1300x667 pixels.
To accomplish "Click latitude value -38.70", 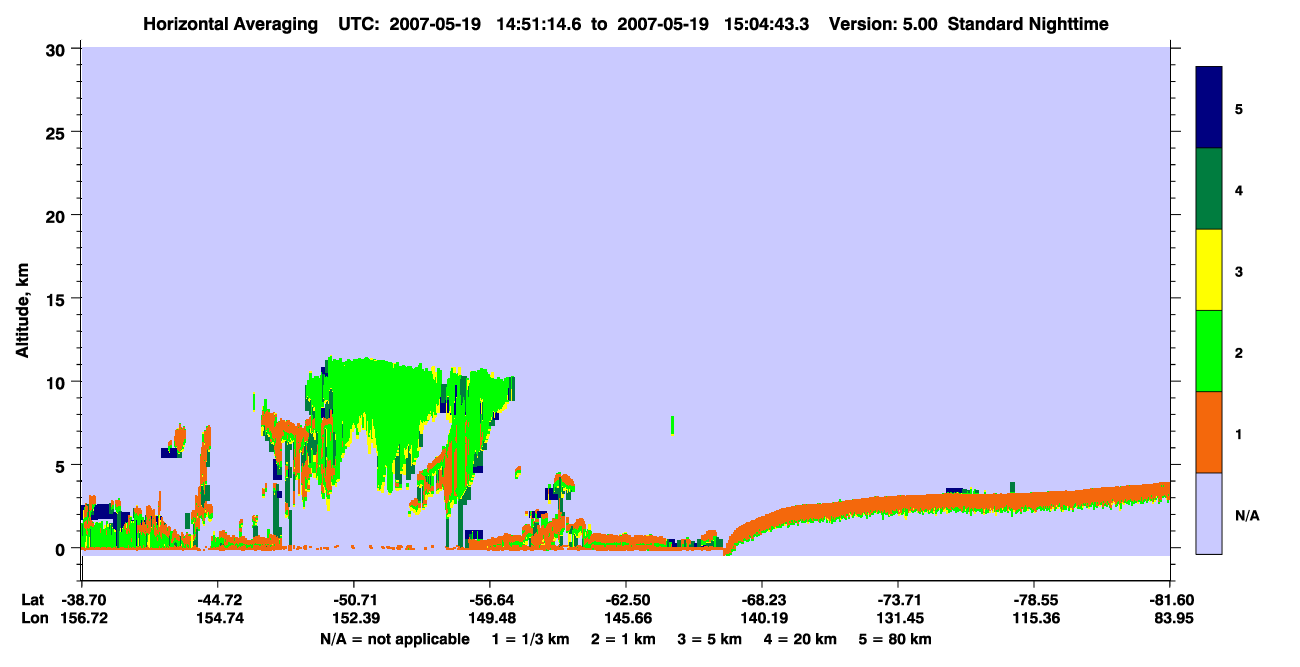I will coord(81,600).
